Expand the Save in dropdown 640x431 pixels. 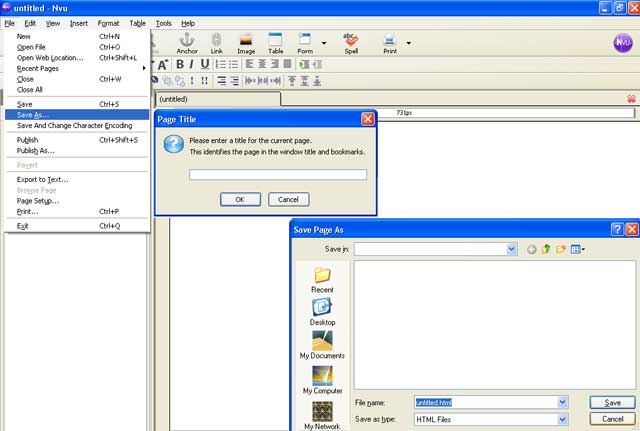point(512,249)
